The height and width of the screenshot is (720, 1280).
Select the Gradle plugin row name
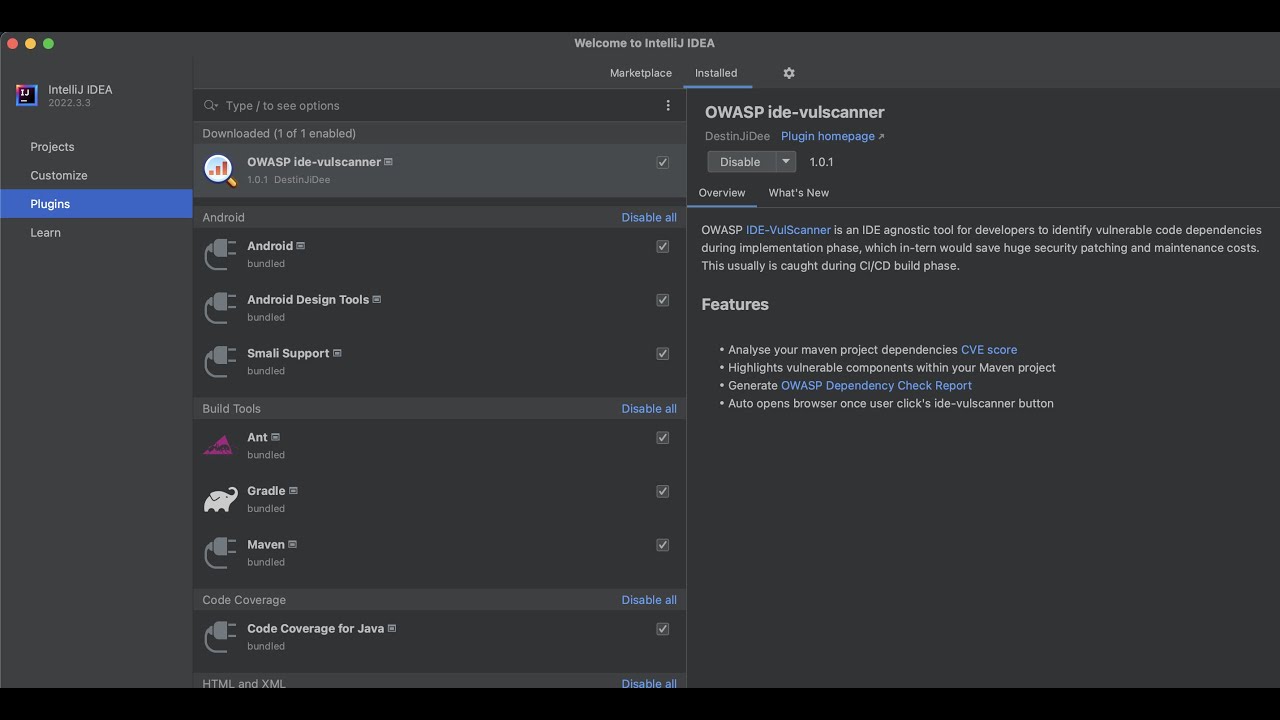click(266, 491)
